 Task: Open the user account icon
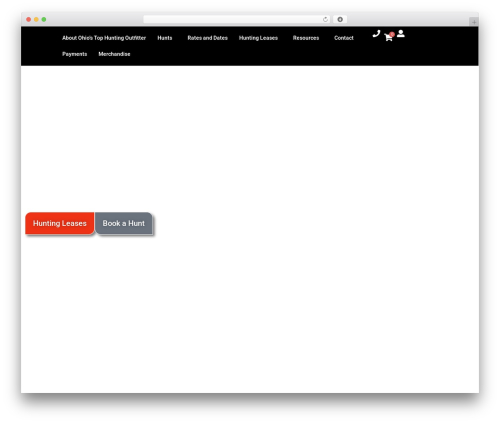coord(401,33)
